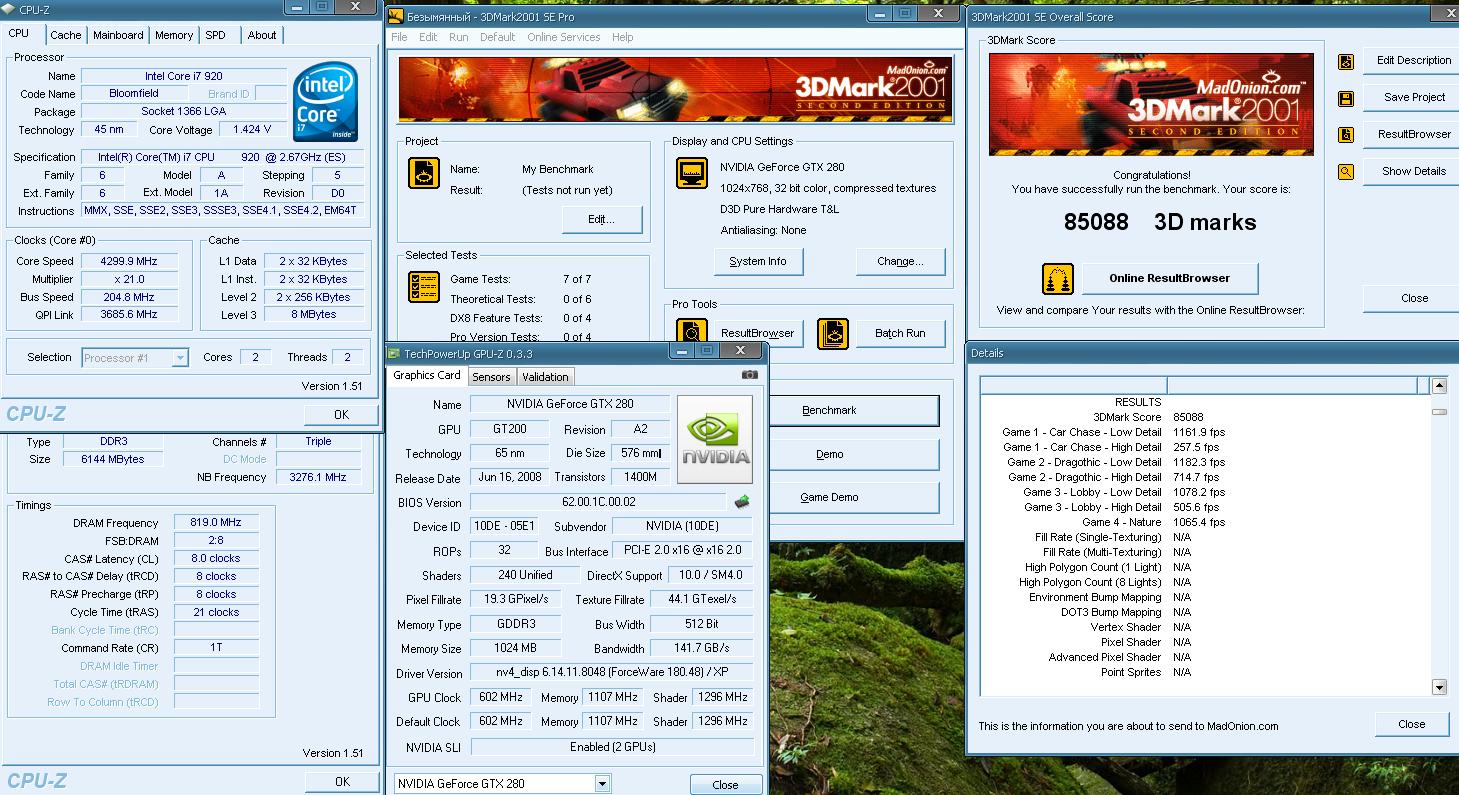
Task: Click the Edit Description button
Action: click(x=1413, y=60)
